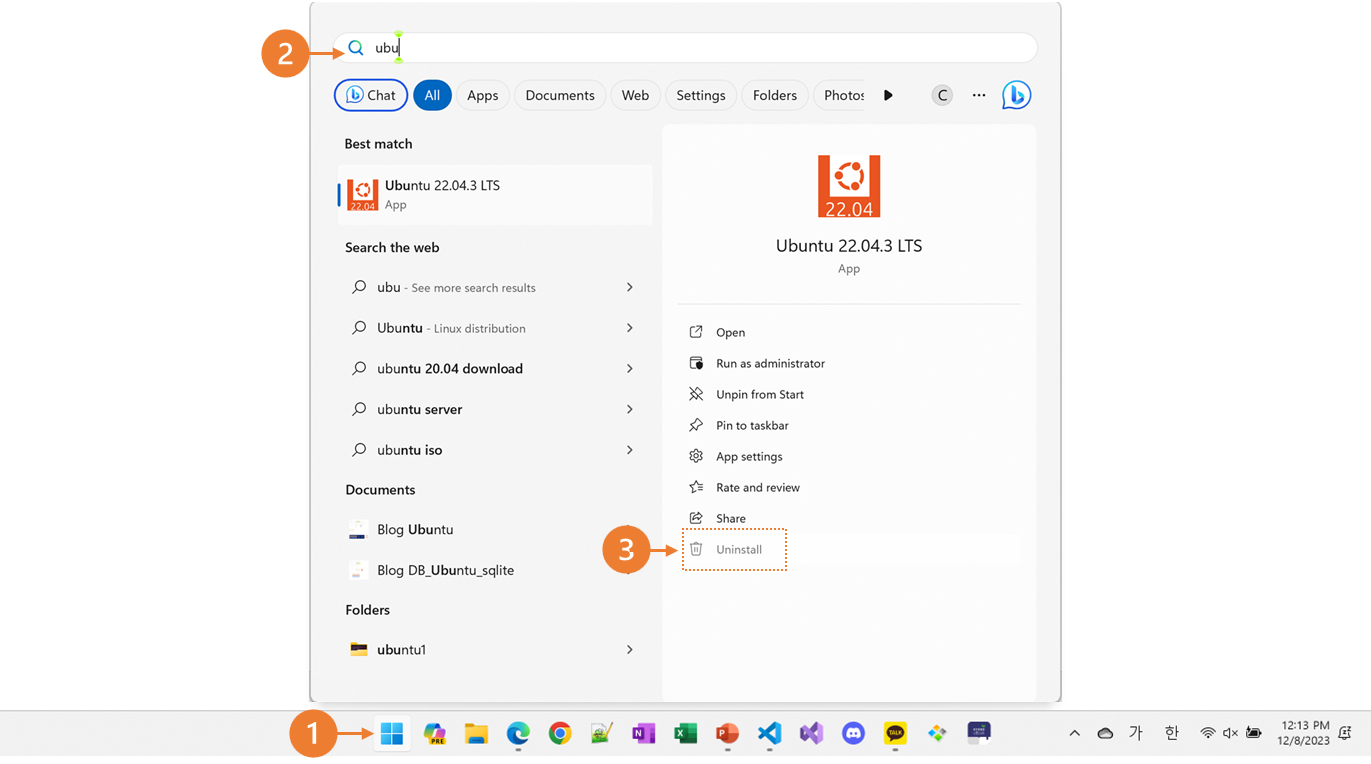Open the 'Blog DB_Ubuntu_sqlite' document result
This screenshot has width=1371, height=764.
coord(495,570)
